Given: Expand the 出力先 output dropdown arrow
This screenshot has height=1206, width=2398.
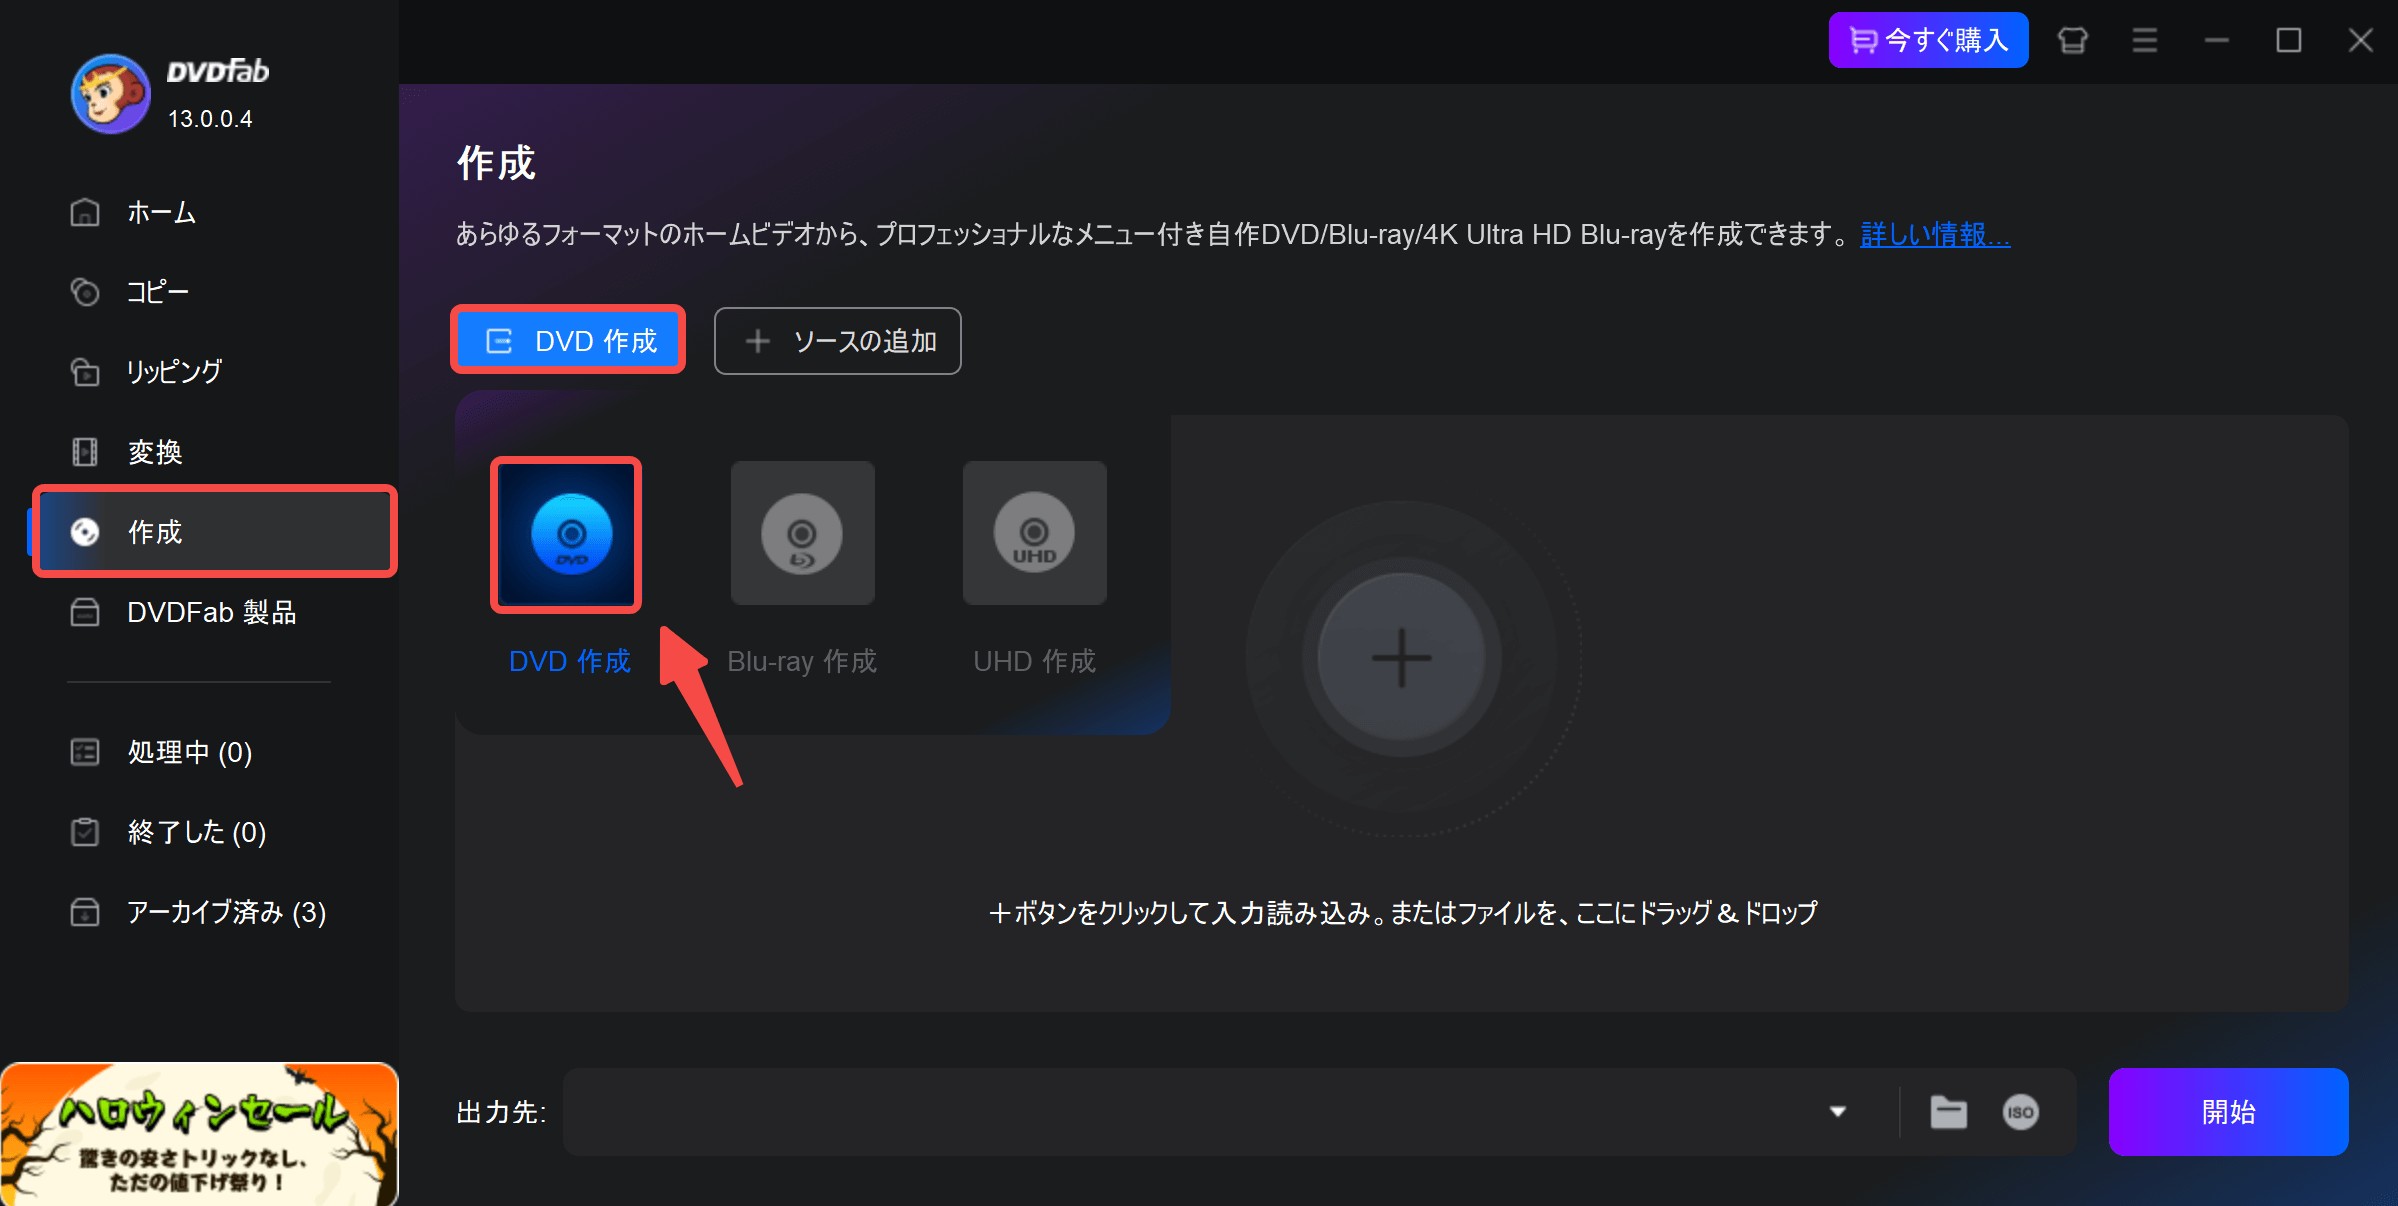Looking at the screenshot, I should point(1837,1112).
